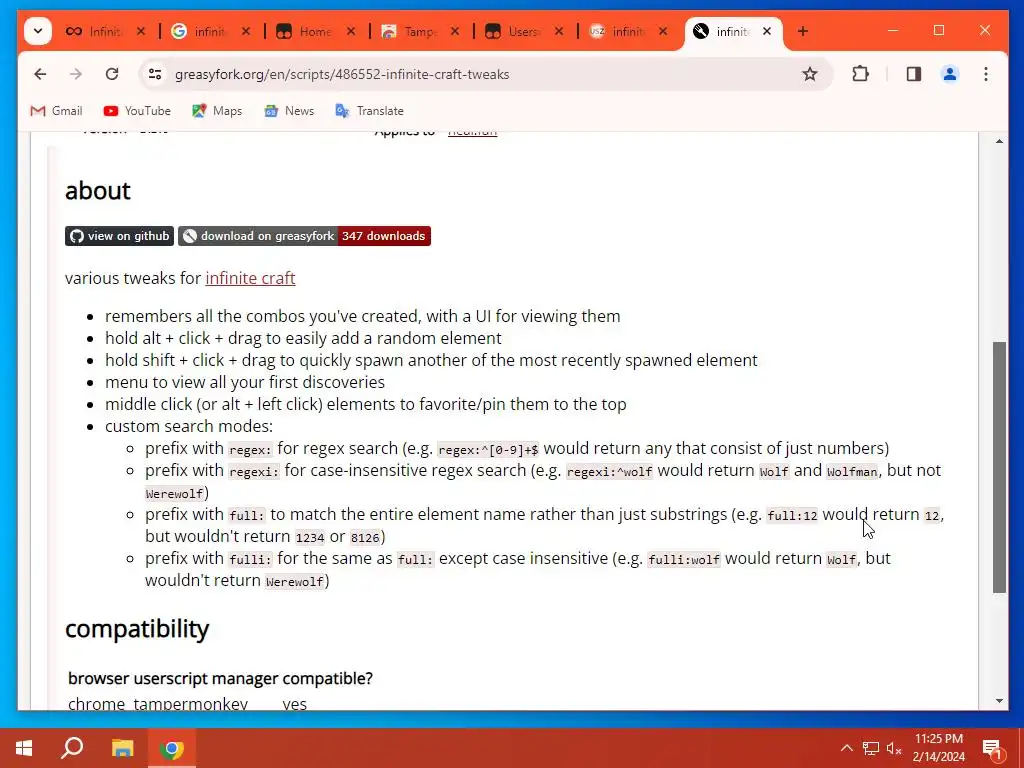Image resolution: width=1024 pixels, height=768 pixels.
Task: View site information icon in address bar
Action: (155, 74)
